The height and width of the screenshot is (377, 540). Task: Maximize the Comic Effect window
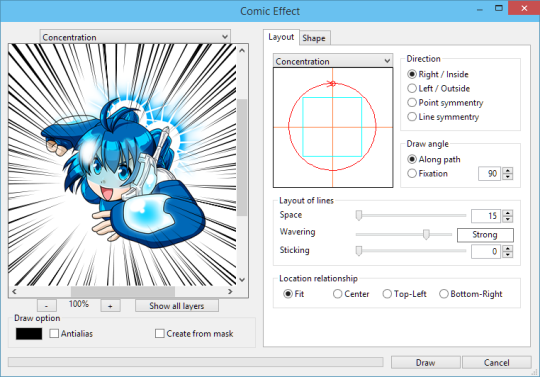tap(499, 8)
